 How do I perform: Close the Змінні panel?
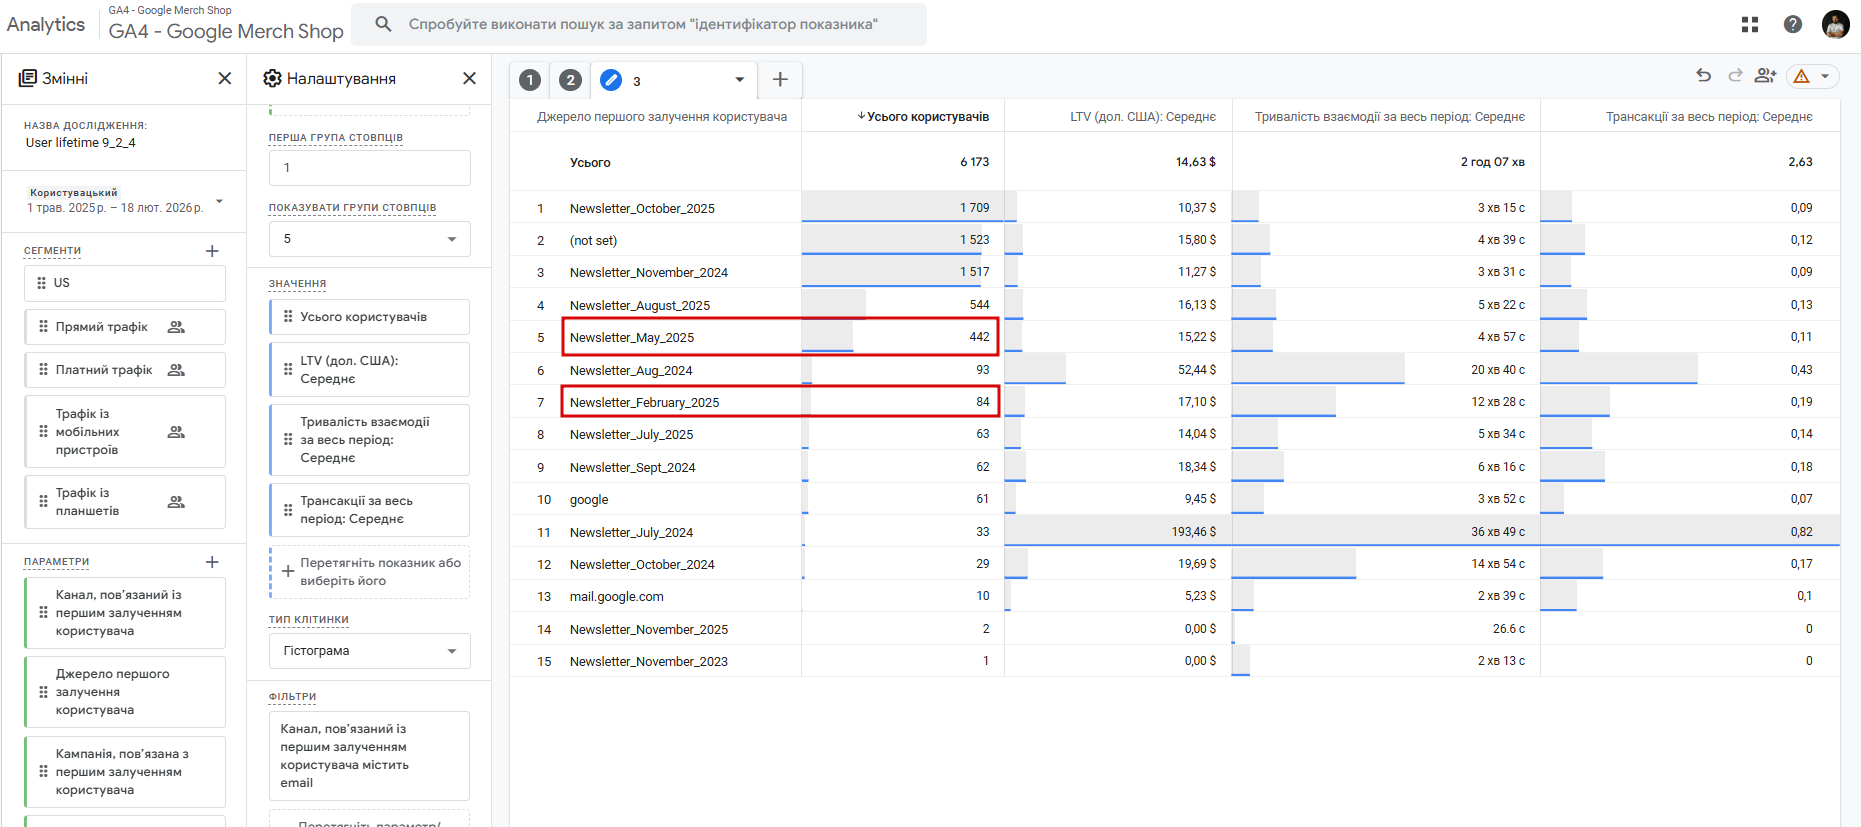pos(225,78)
